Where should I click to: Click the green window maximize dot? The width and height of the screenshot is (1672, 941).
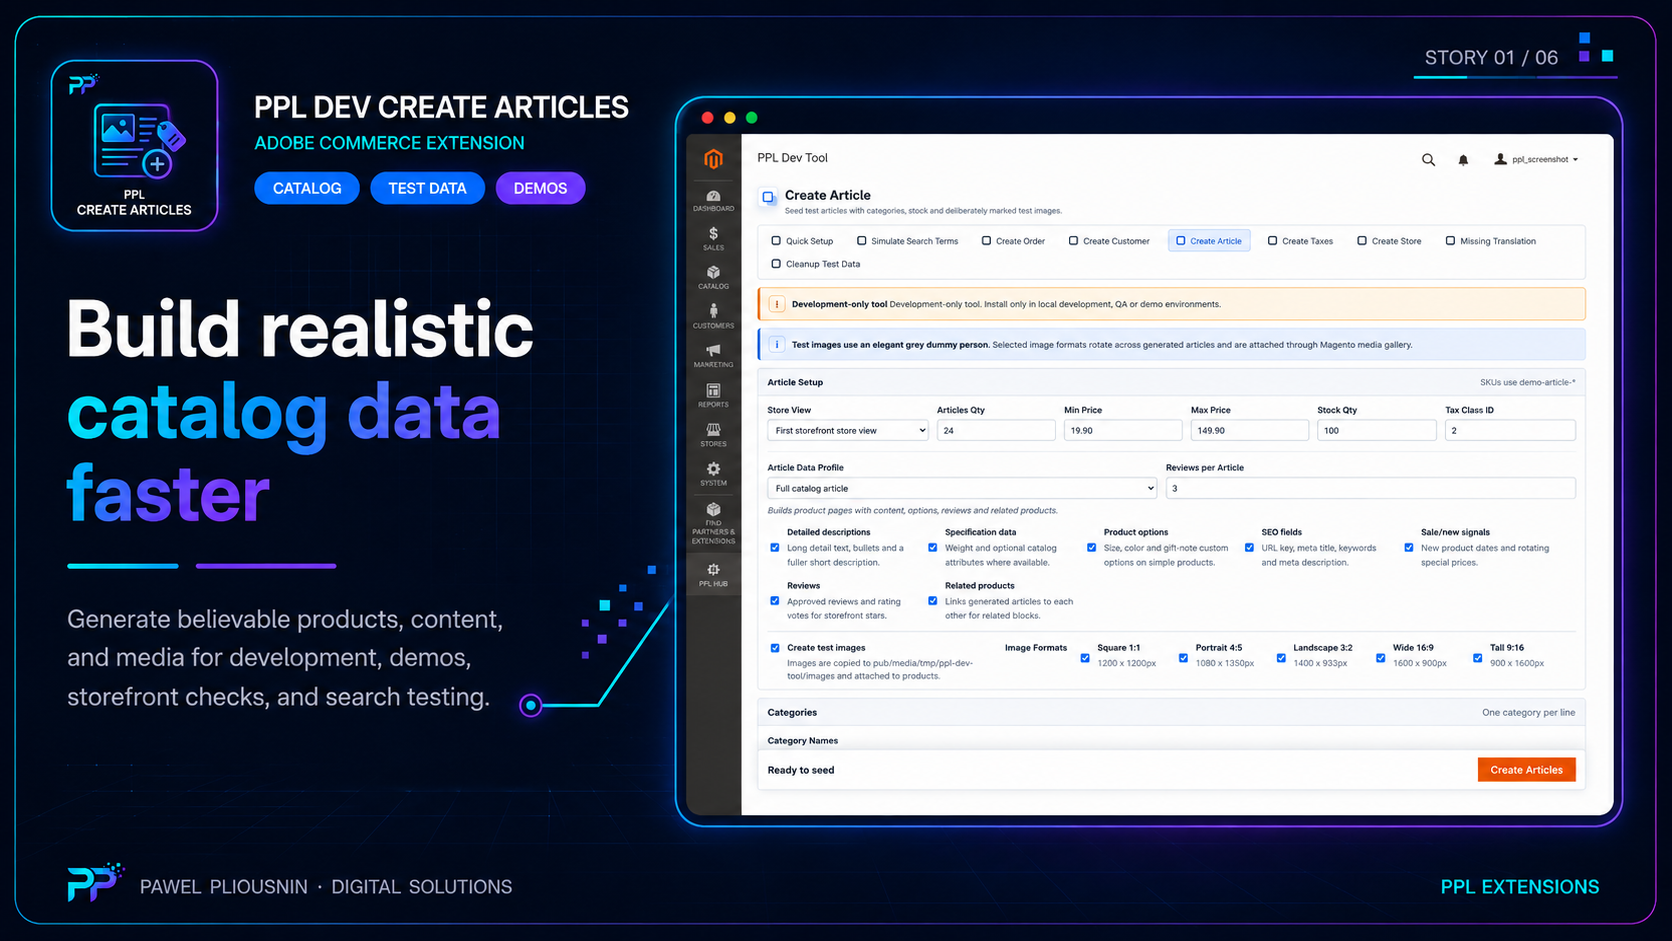[752, 118]
